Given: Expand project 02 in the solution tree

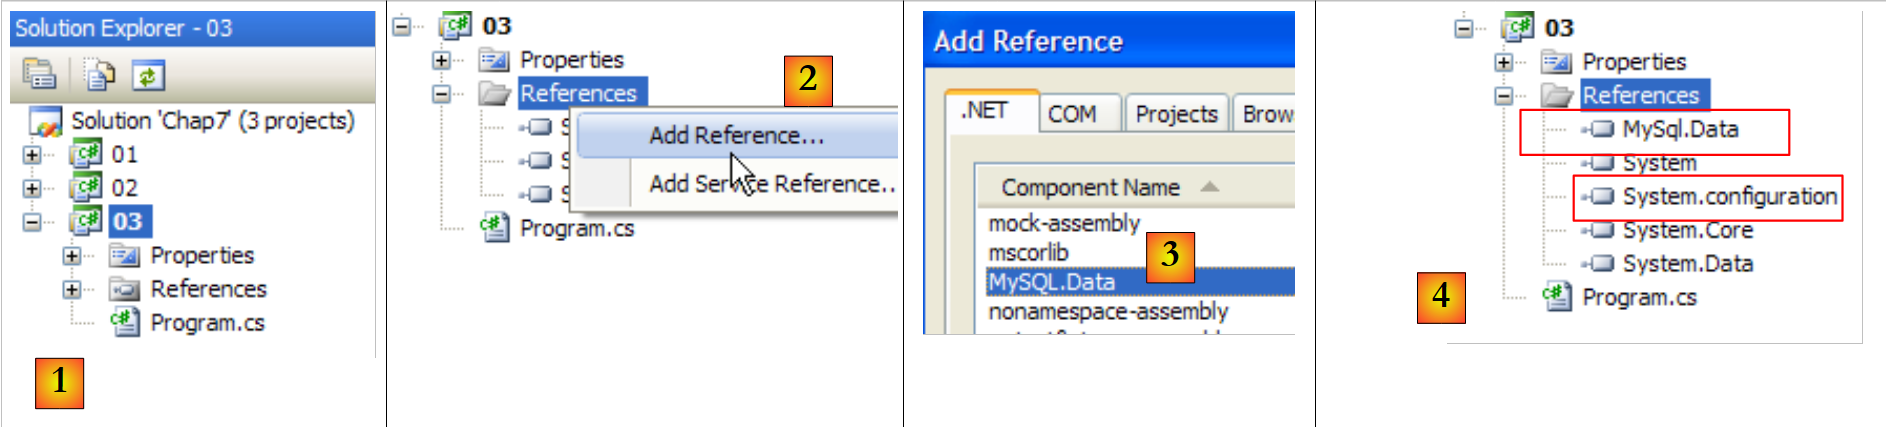Looking at the screenshot, I should click(32, 188).
